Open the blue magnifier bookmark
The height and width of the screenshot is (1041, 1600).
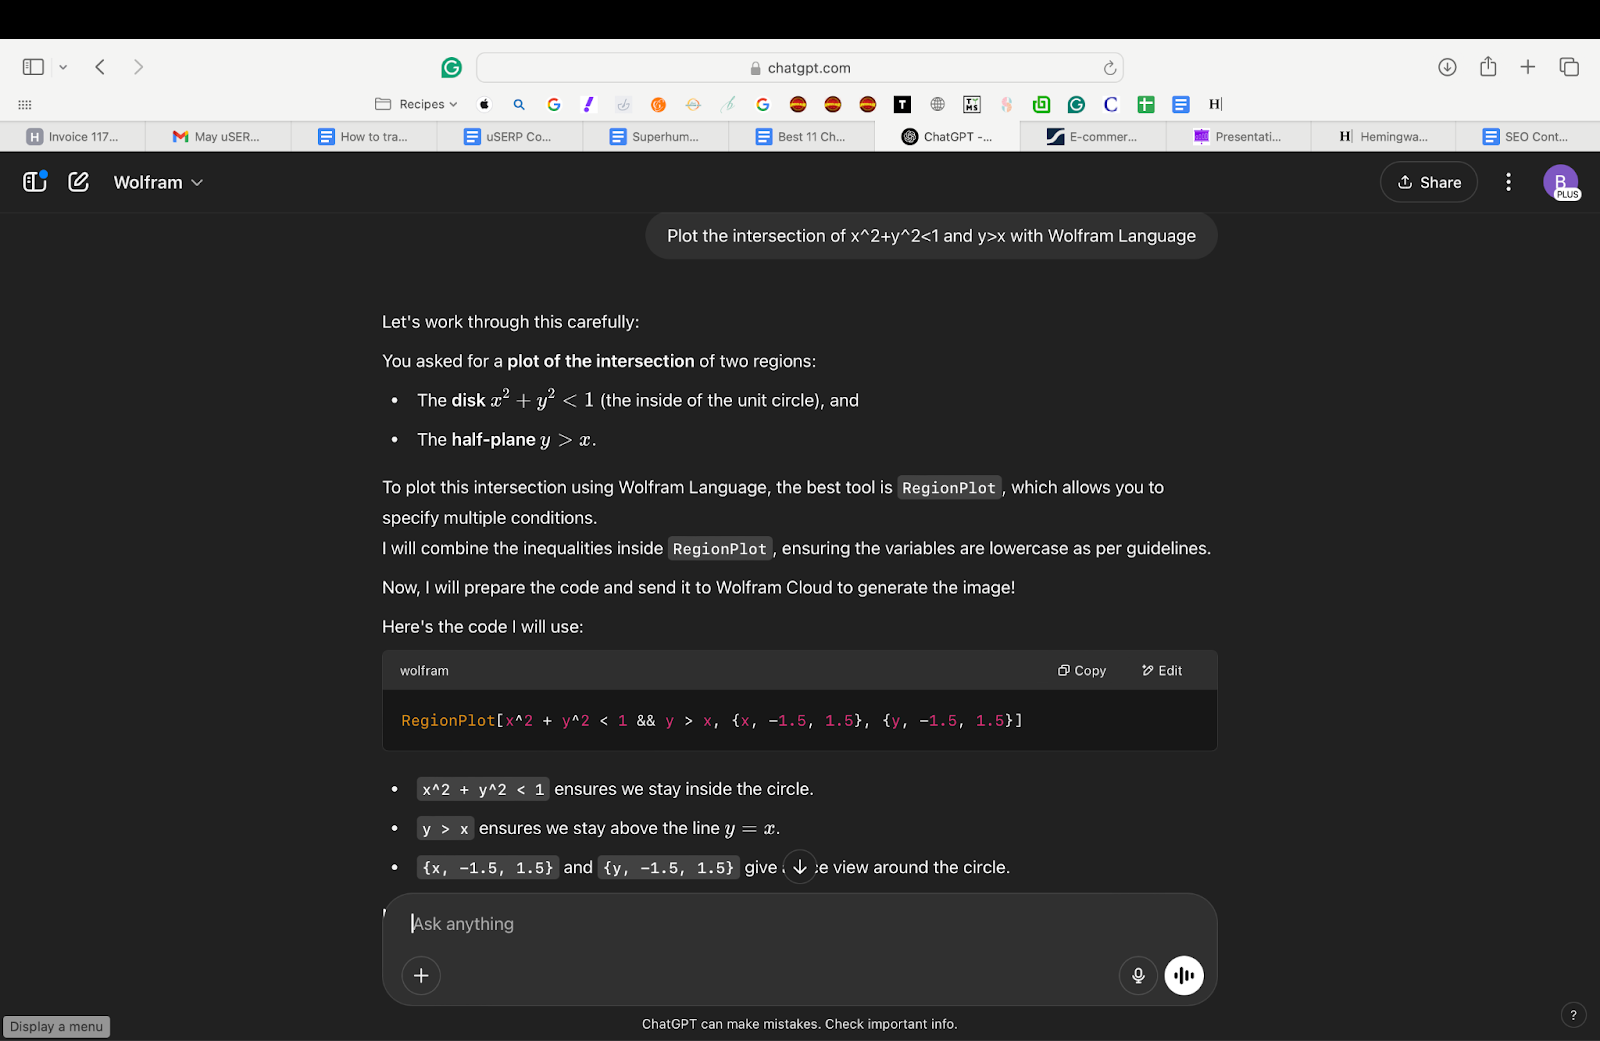519,104
